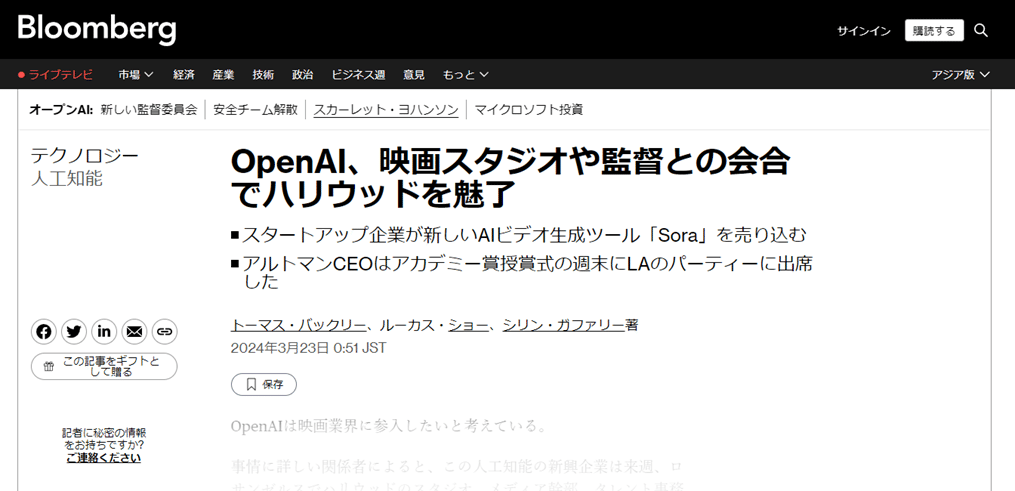Share article on Facebook
This screenshot has width=1015, height=491.
(x=43, y=332)
